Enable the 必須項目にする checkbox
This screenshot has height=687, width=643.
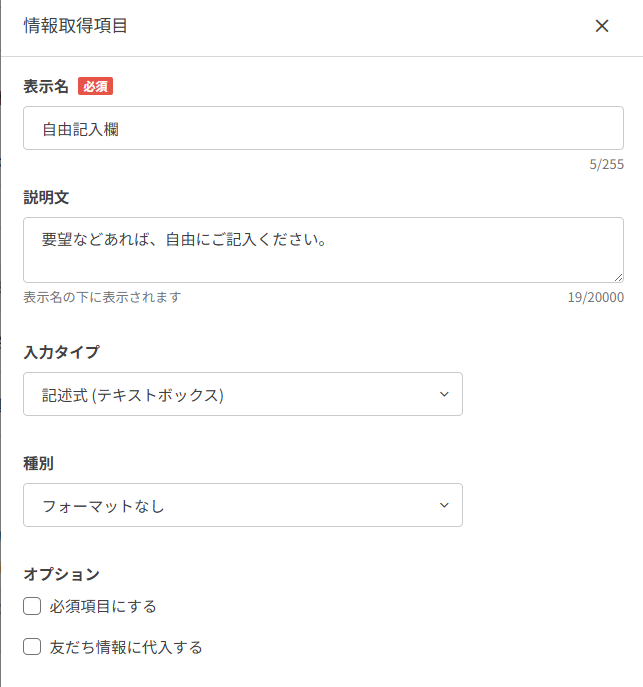point(32,606)
